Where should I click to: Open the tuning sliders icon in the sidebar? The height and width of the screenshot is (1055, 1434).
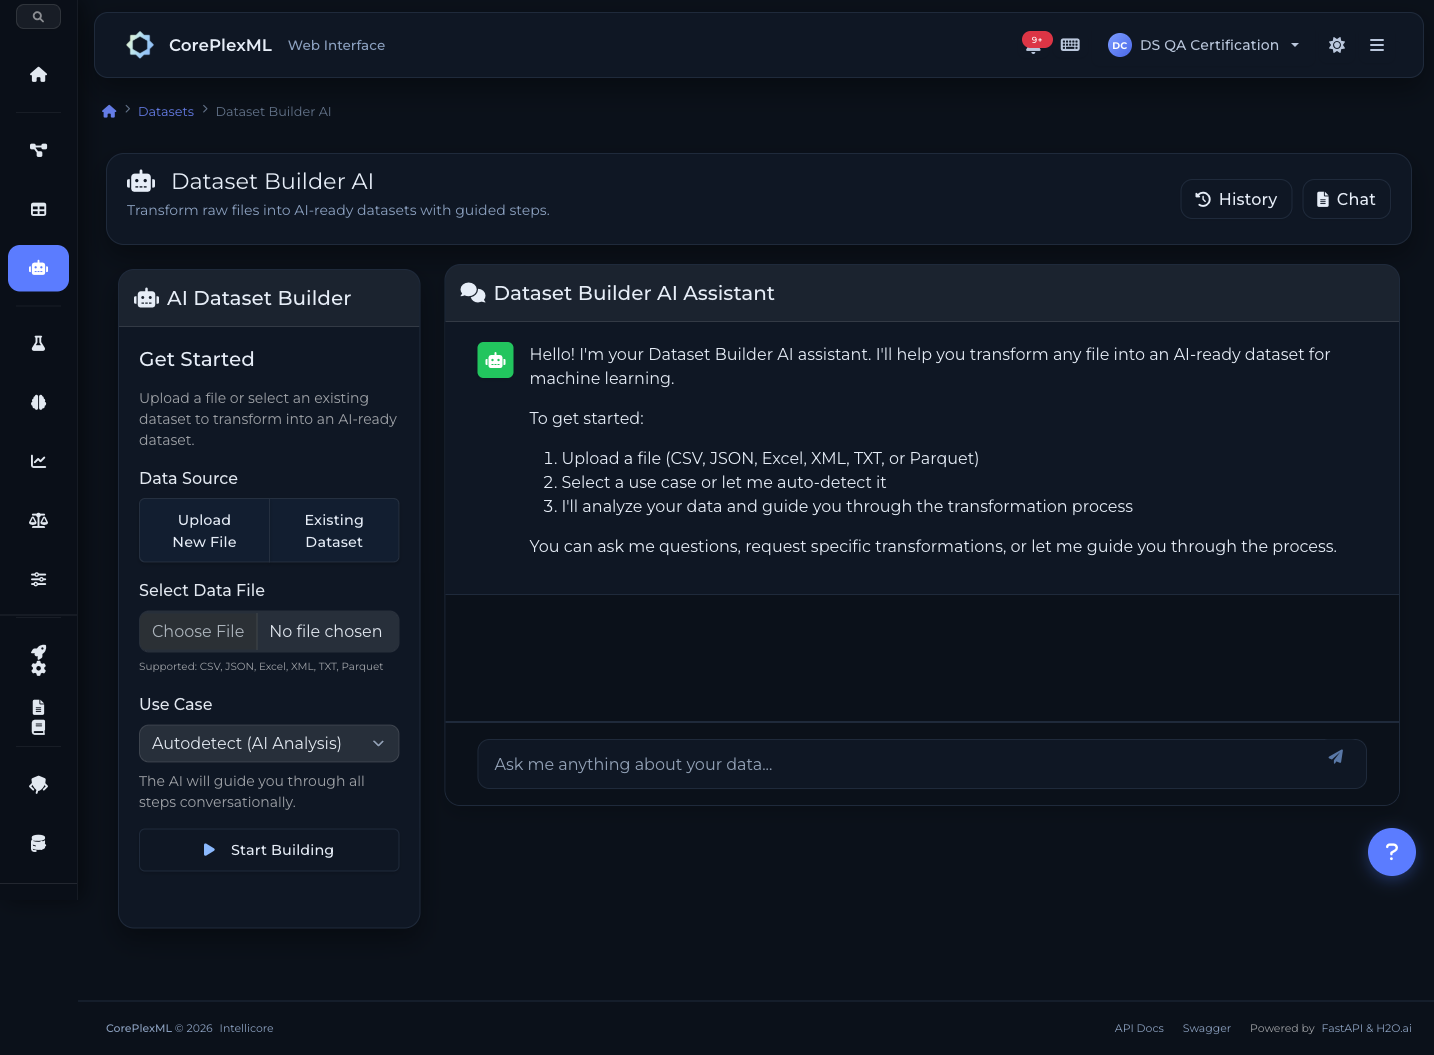(x=38, y=579)
